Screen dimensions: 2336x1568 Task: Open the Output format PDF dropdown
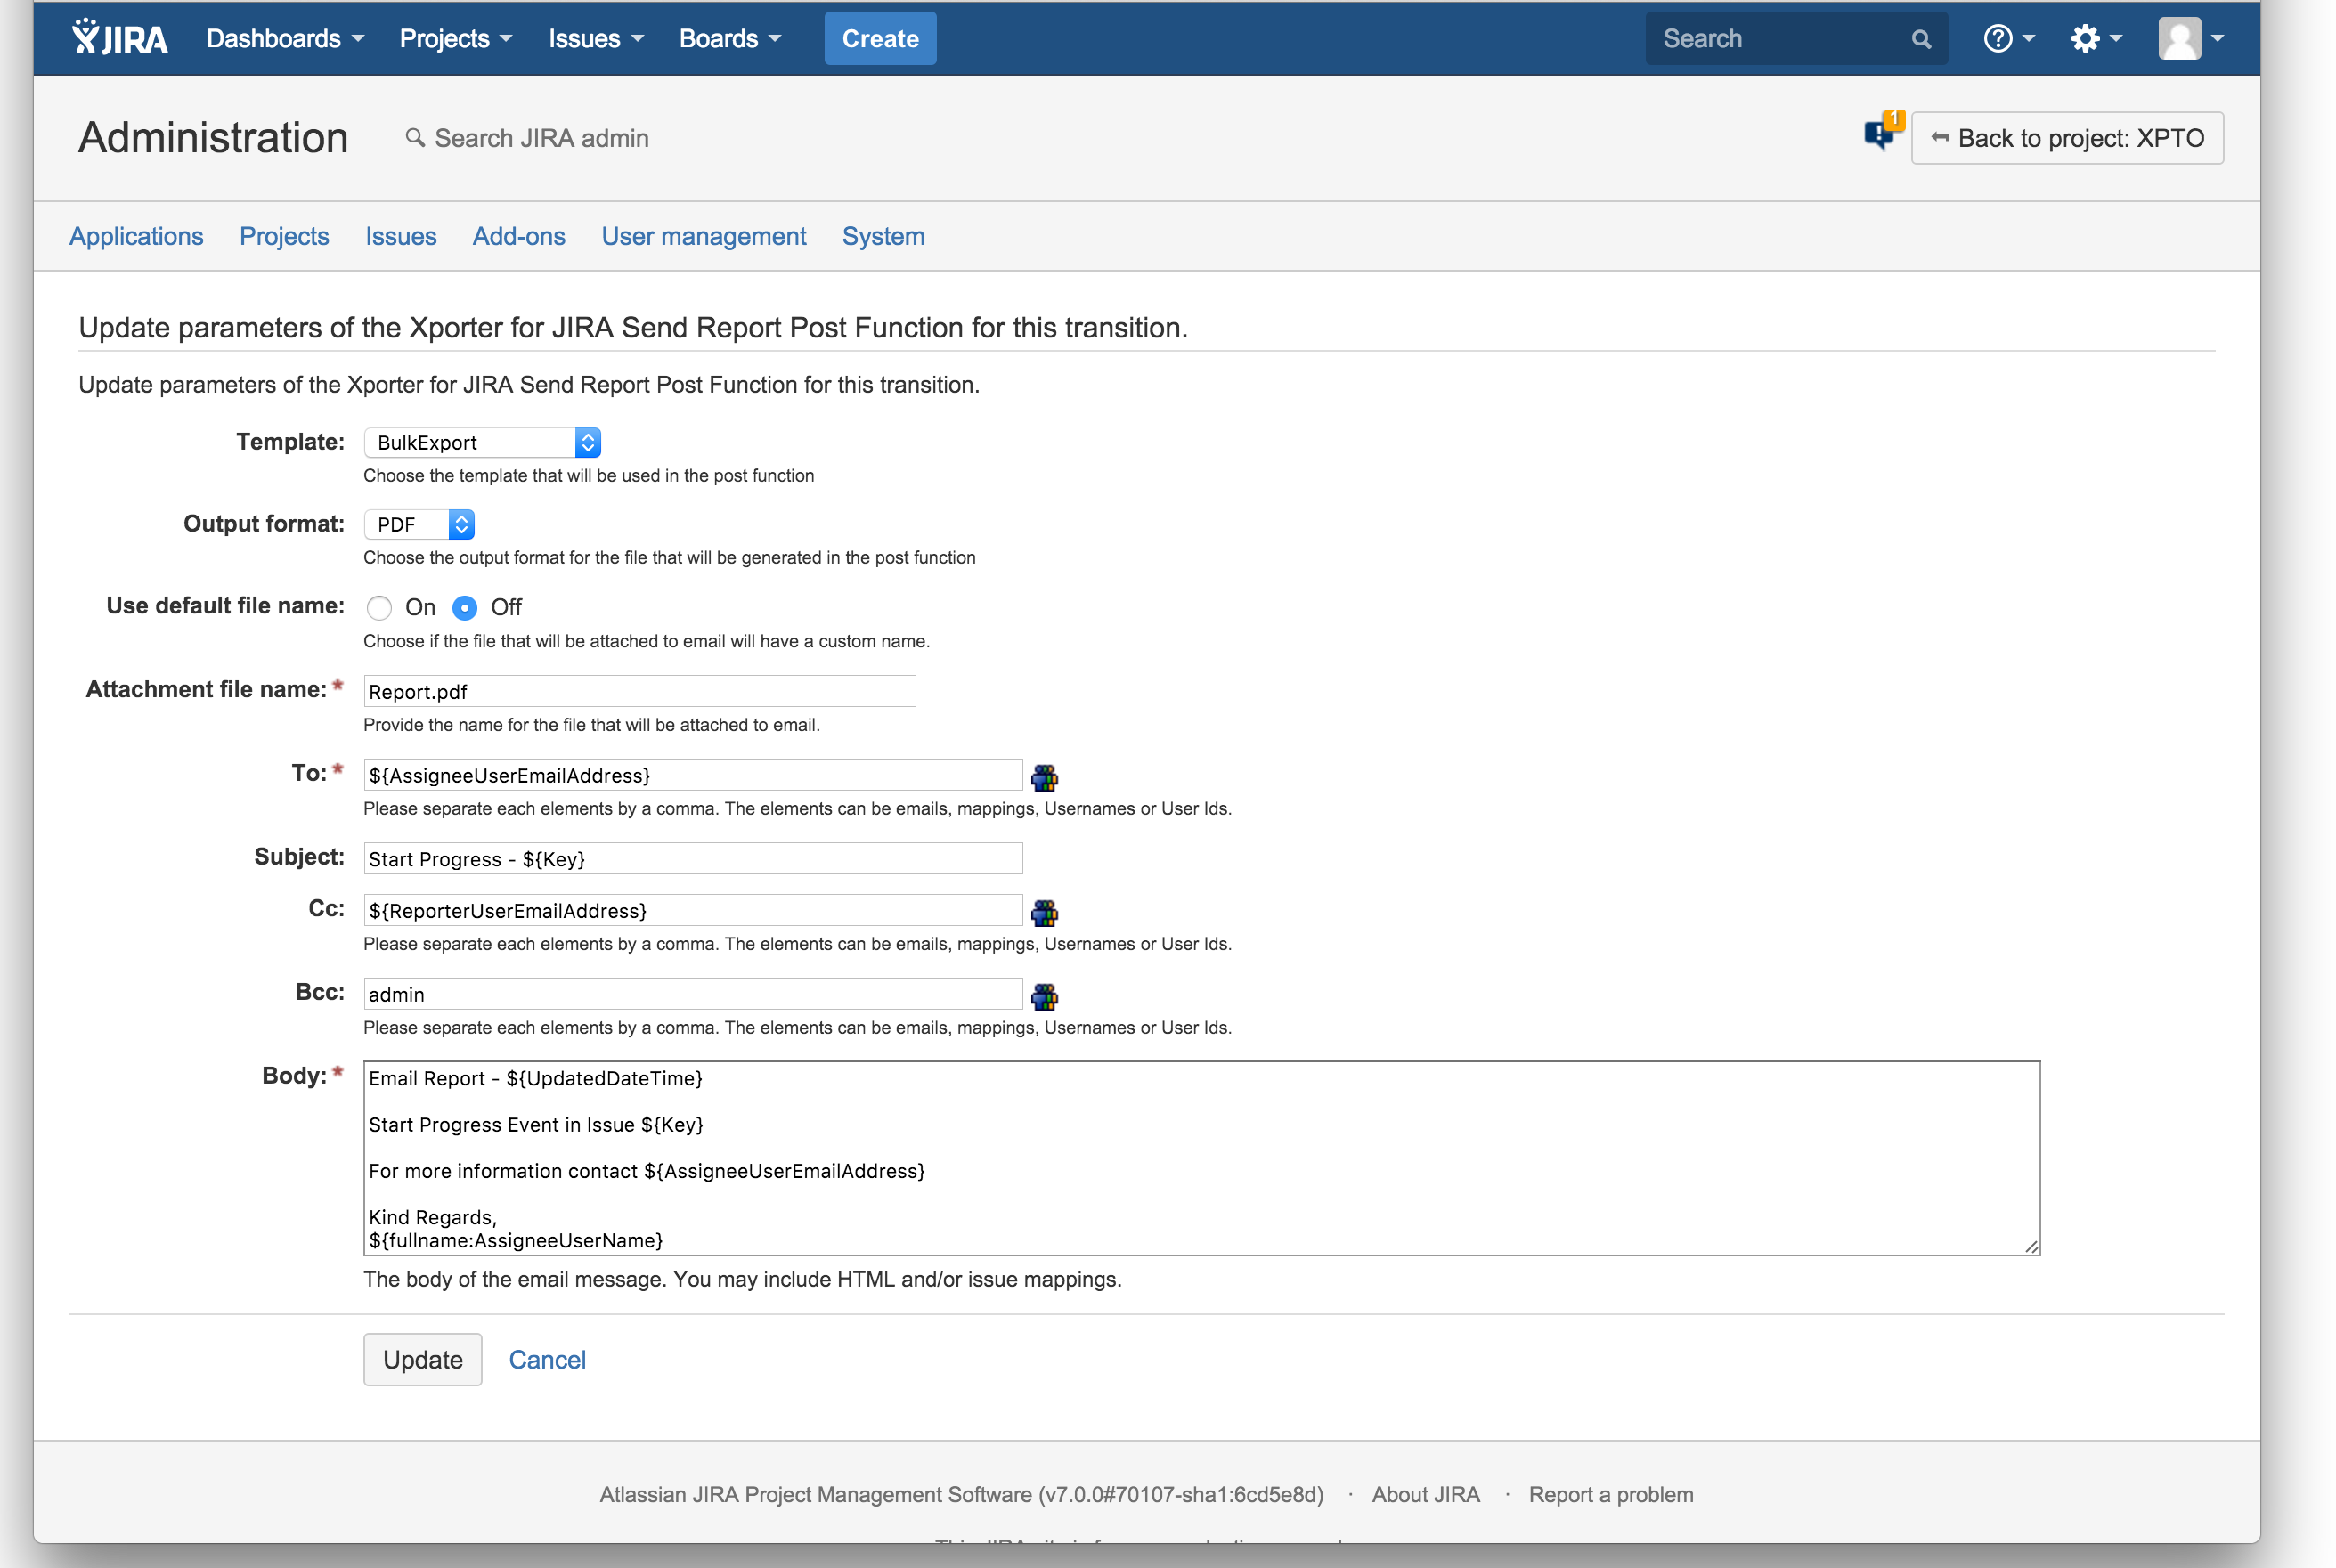pyautogui.click(x=419, y=524)
